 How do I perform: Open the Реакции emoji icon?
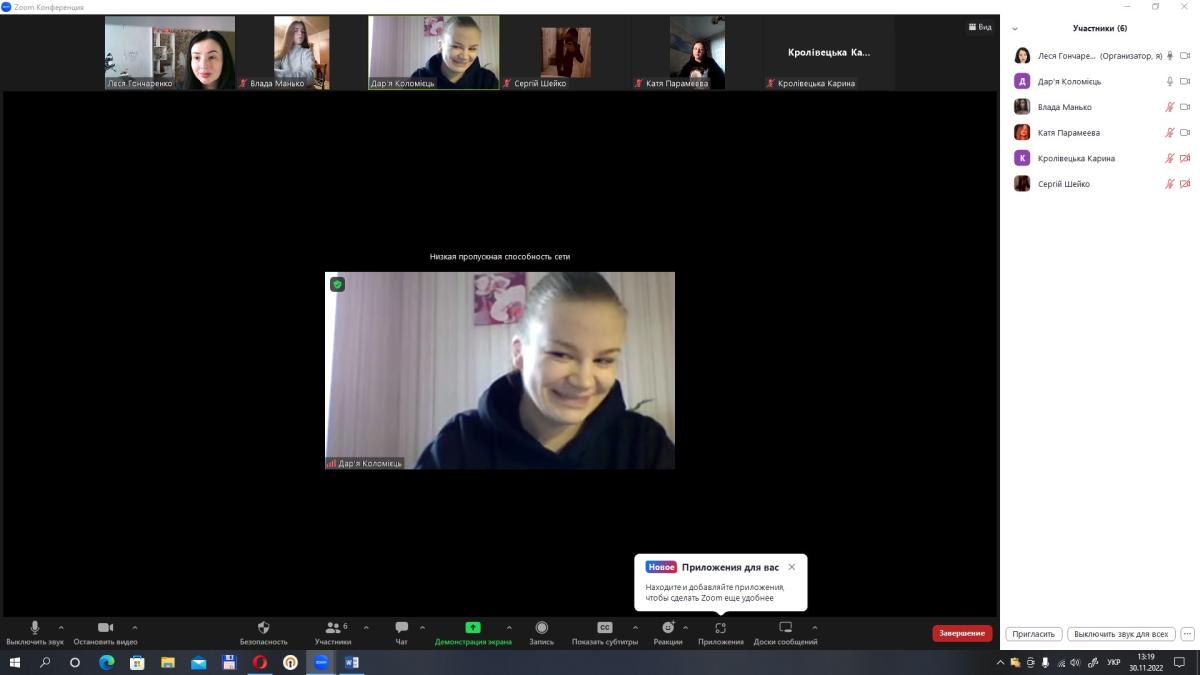[667, 628]
